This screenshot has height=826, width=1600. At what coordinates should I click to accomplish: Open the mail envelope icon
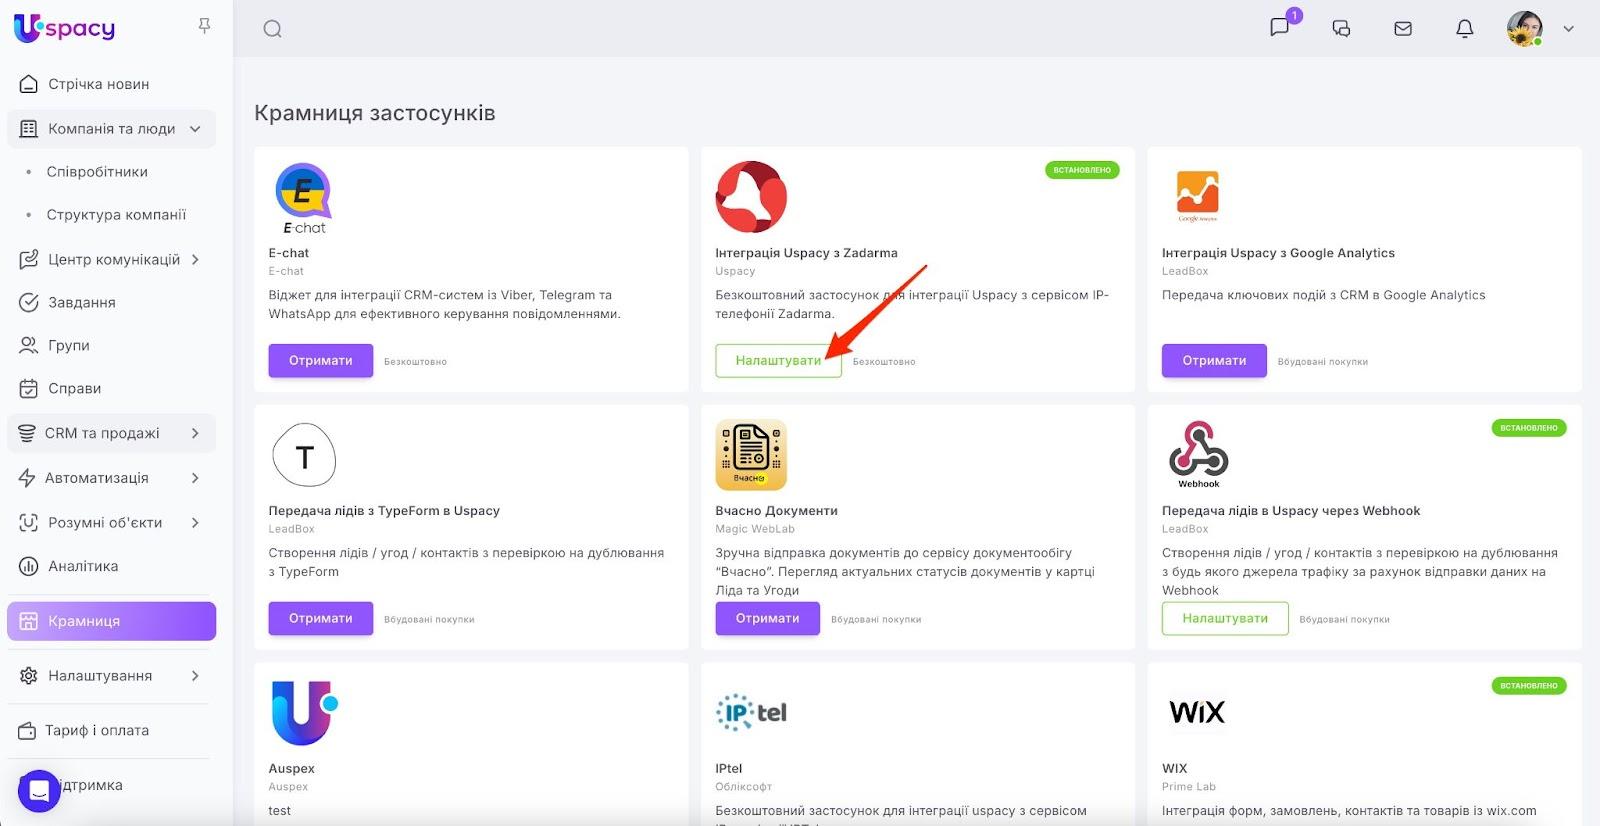click(x=1403, y=29)
